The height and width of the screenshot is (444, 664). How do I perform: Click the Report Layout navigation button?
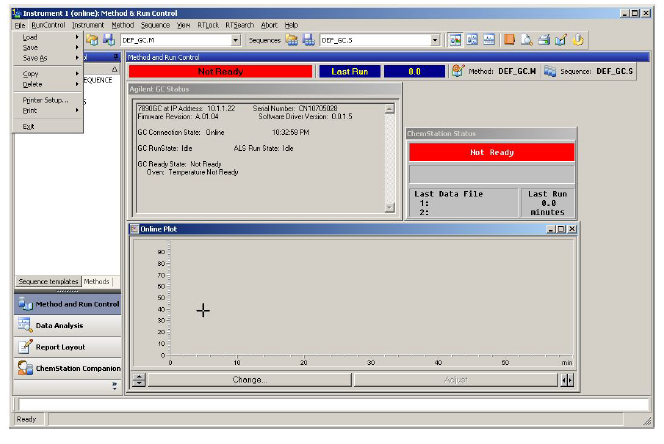(68, 347)
